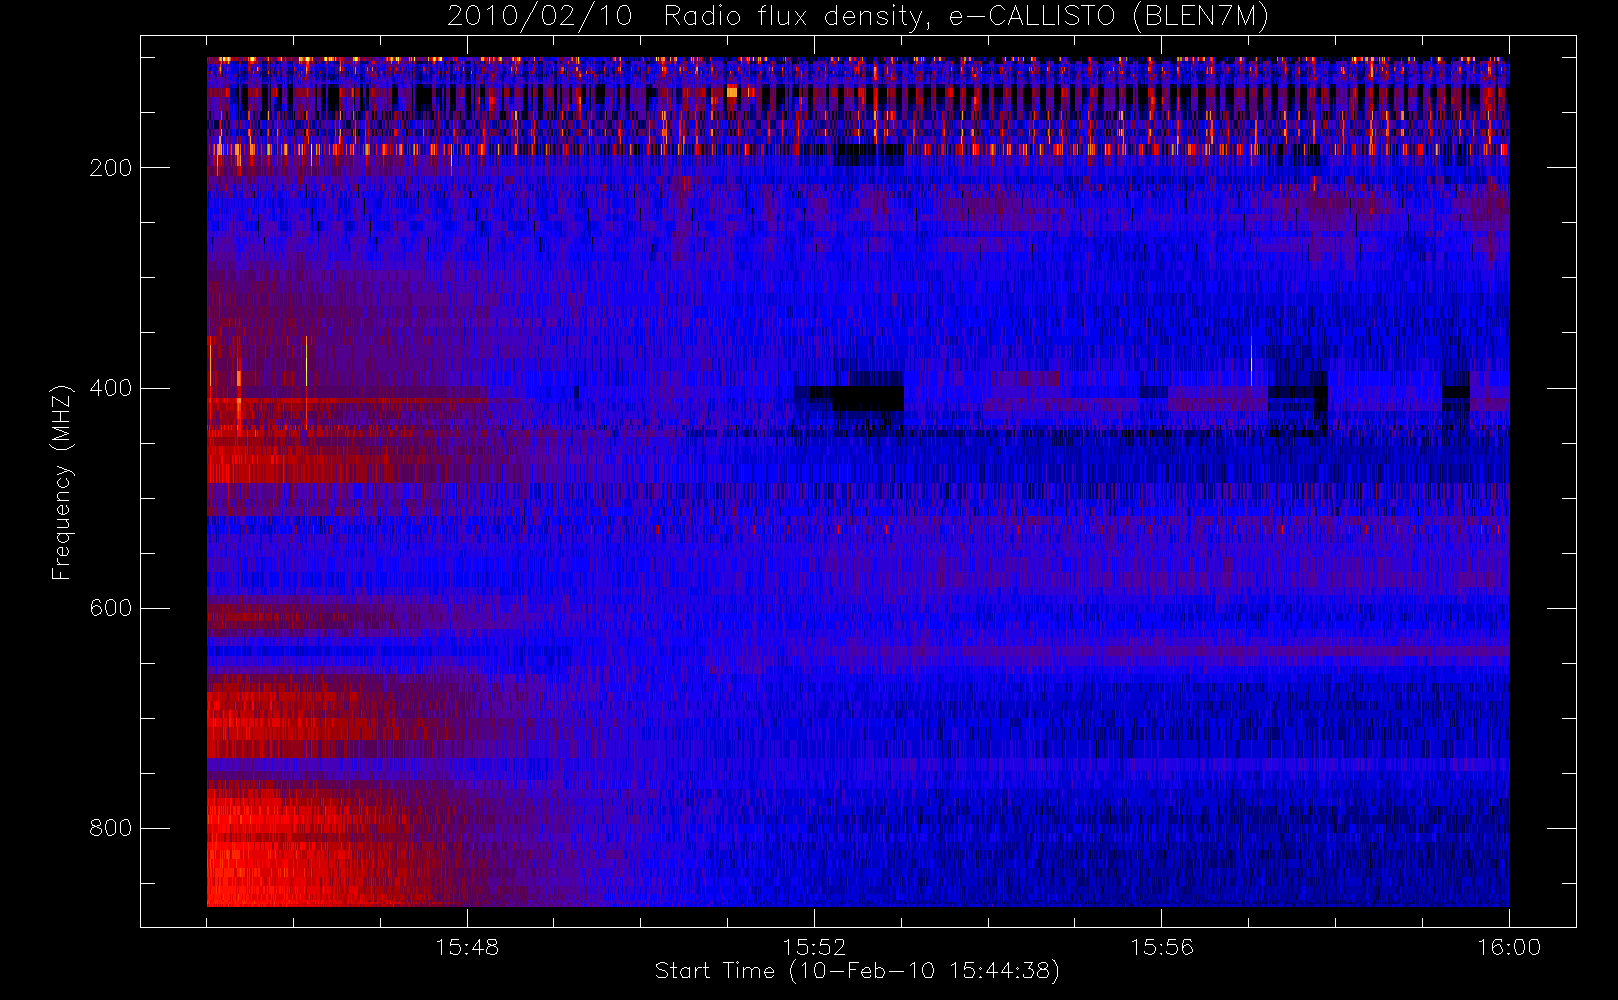Click the 15:48 time axis label
Screen dimensions: 1618x1000
pos(467,947)
